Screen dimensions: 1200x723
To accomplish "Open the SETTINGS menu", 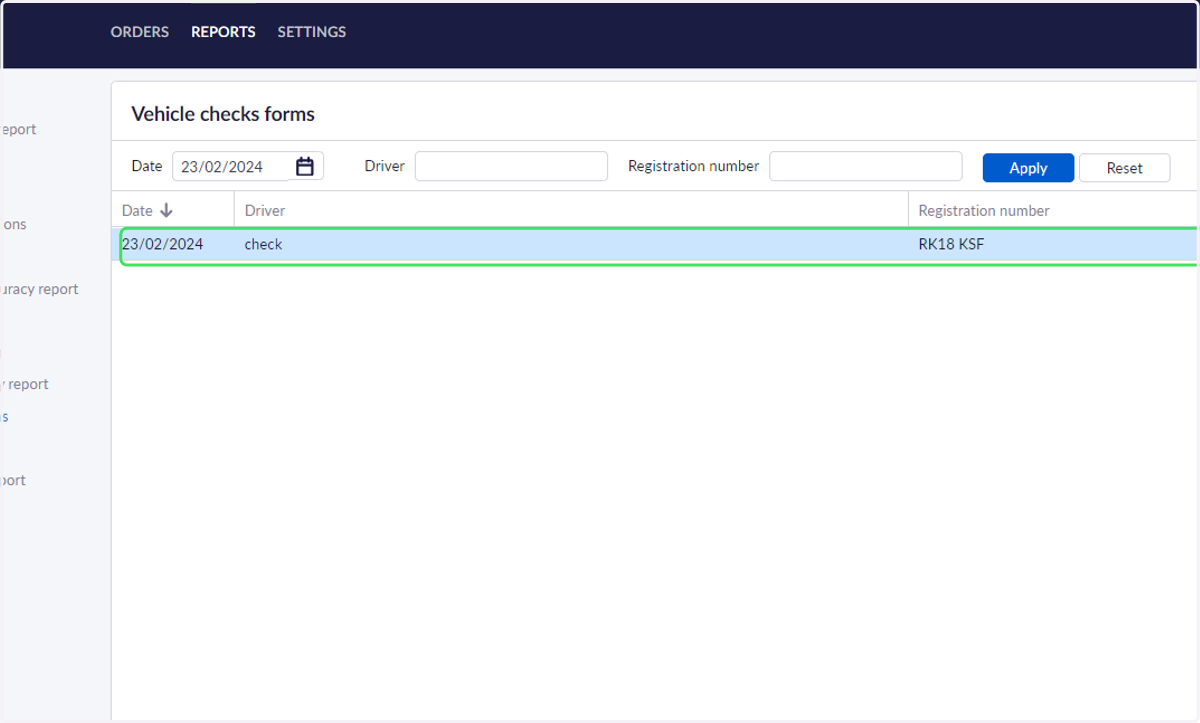I will (312, 32).
